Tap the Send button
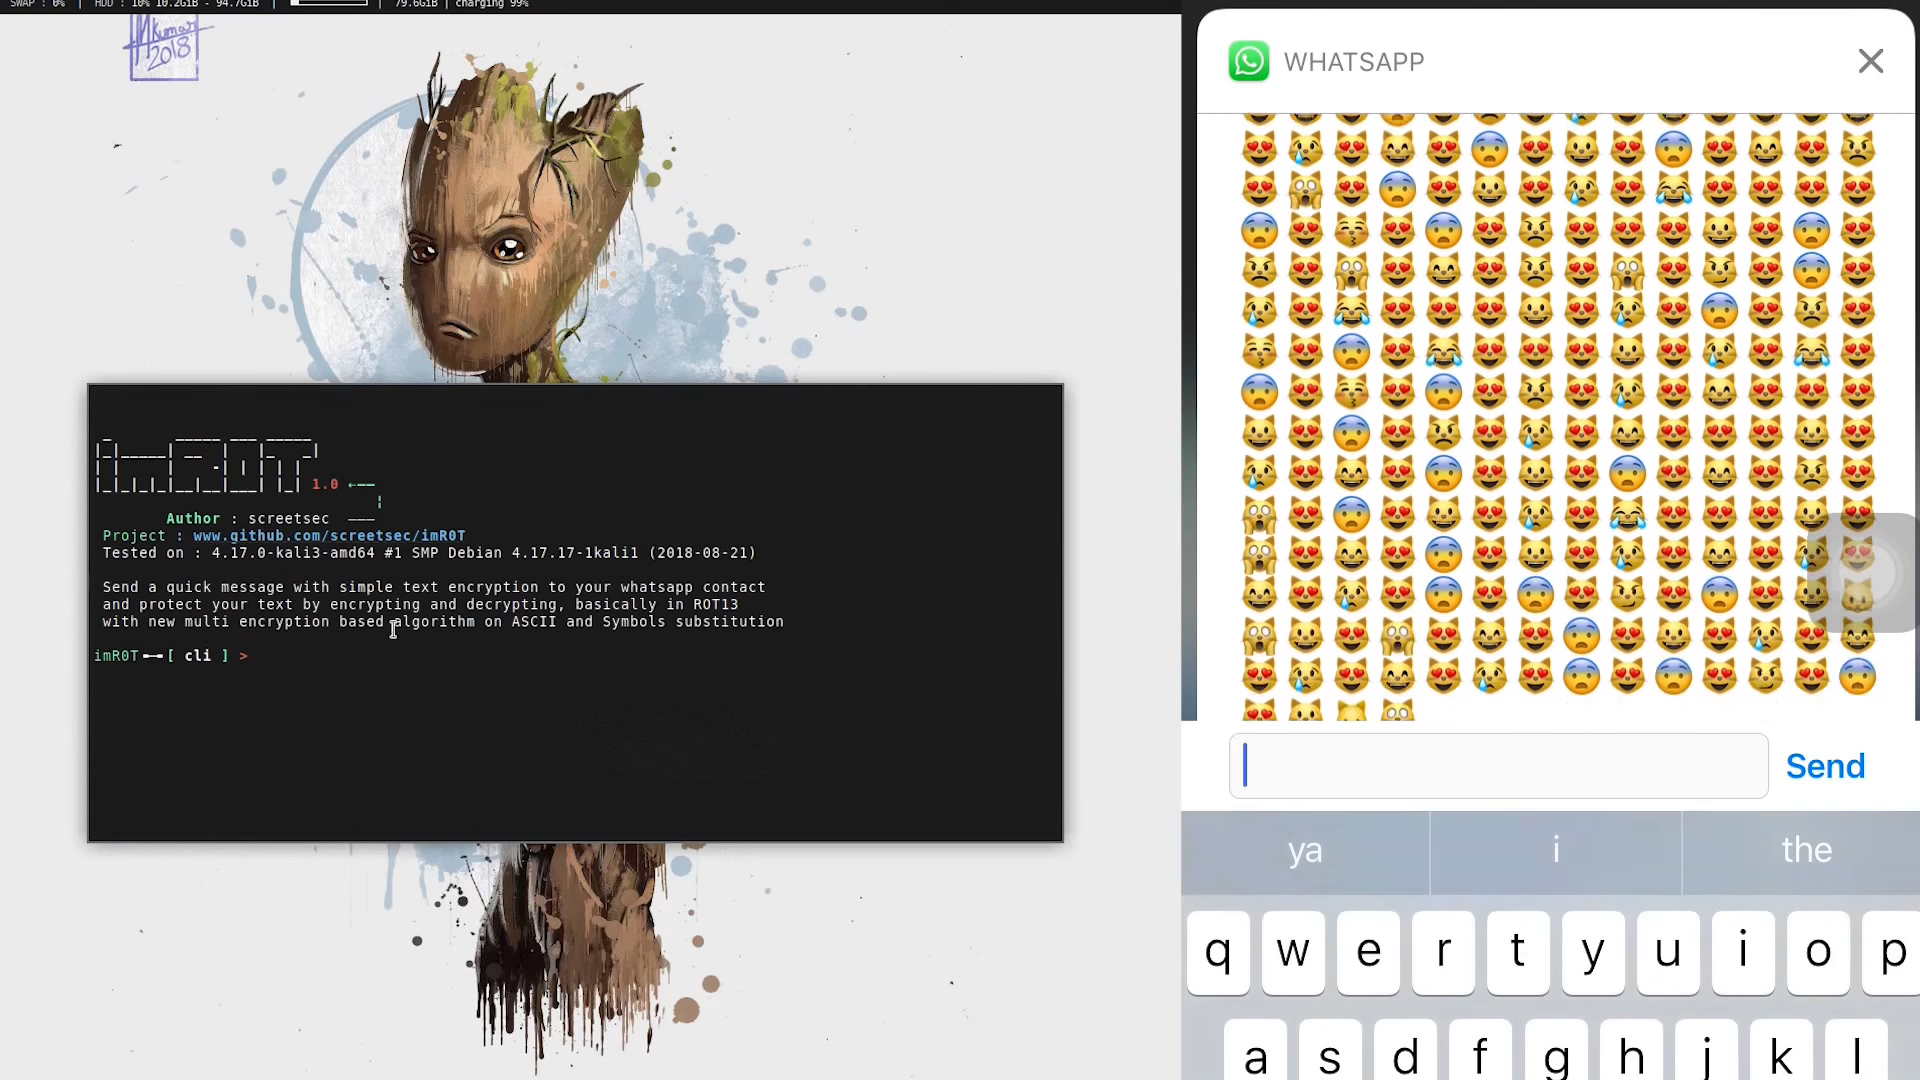The height and width of the screenshot is (1080, 1920). 1825,766
